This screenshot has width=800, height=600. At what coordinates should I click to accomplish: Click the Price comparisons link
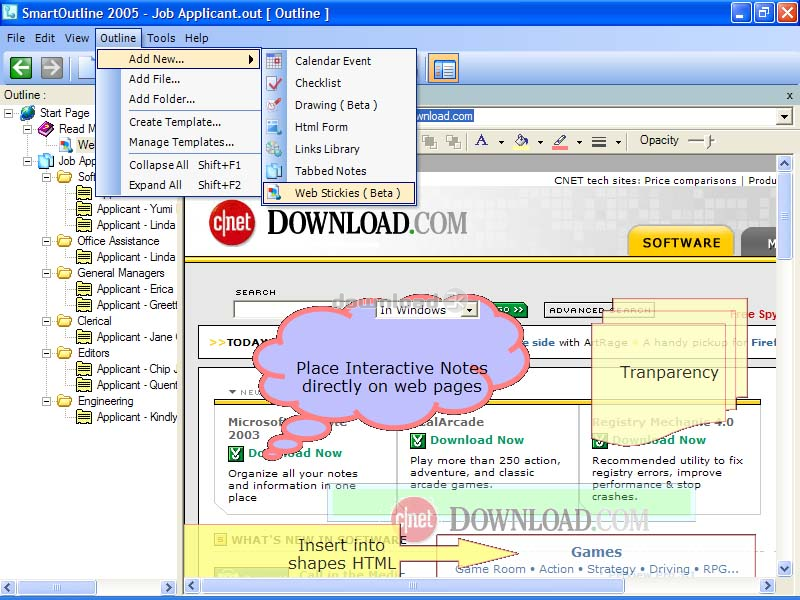point(690,181)
